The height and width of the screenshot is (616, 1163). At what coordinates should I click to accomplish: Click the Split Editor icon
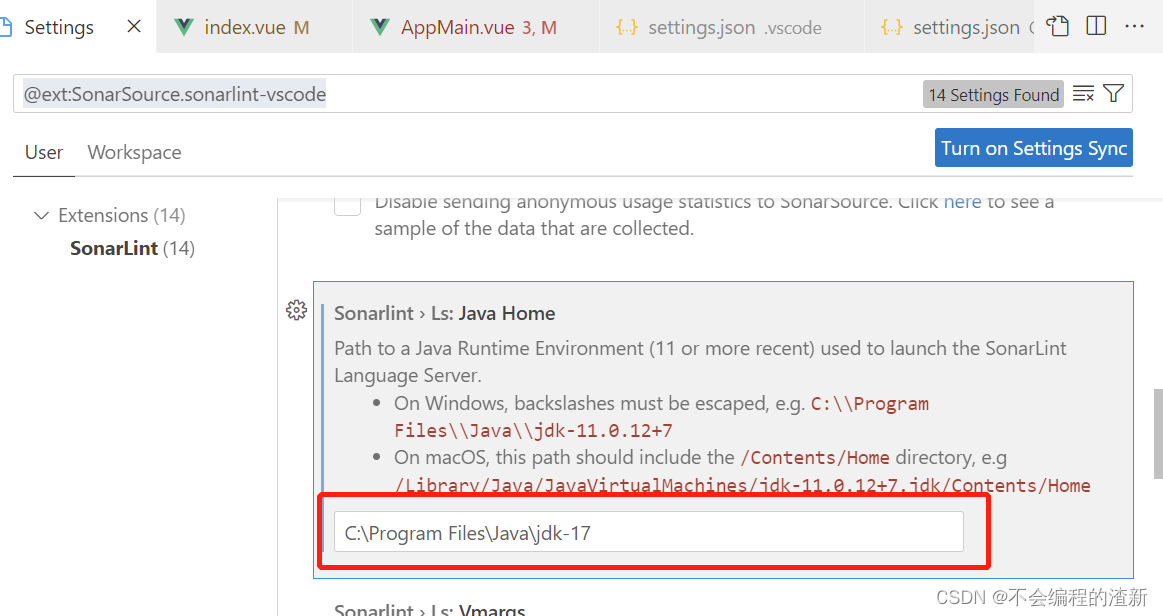(1096, 26)
